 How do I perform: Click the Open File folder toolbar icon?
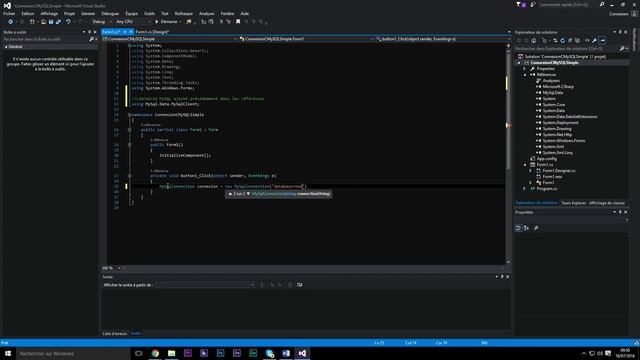point(43,22)
